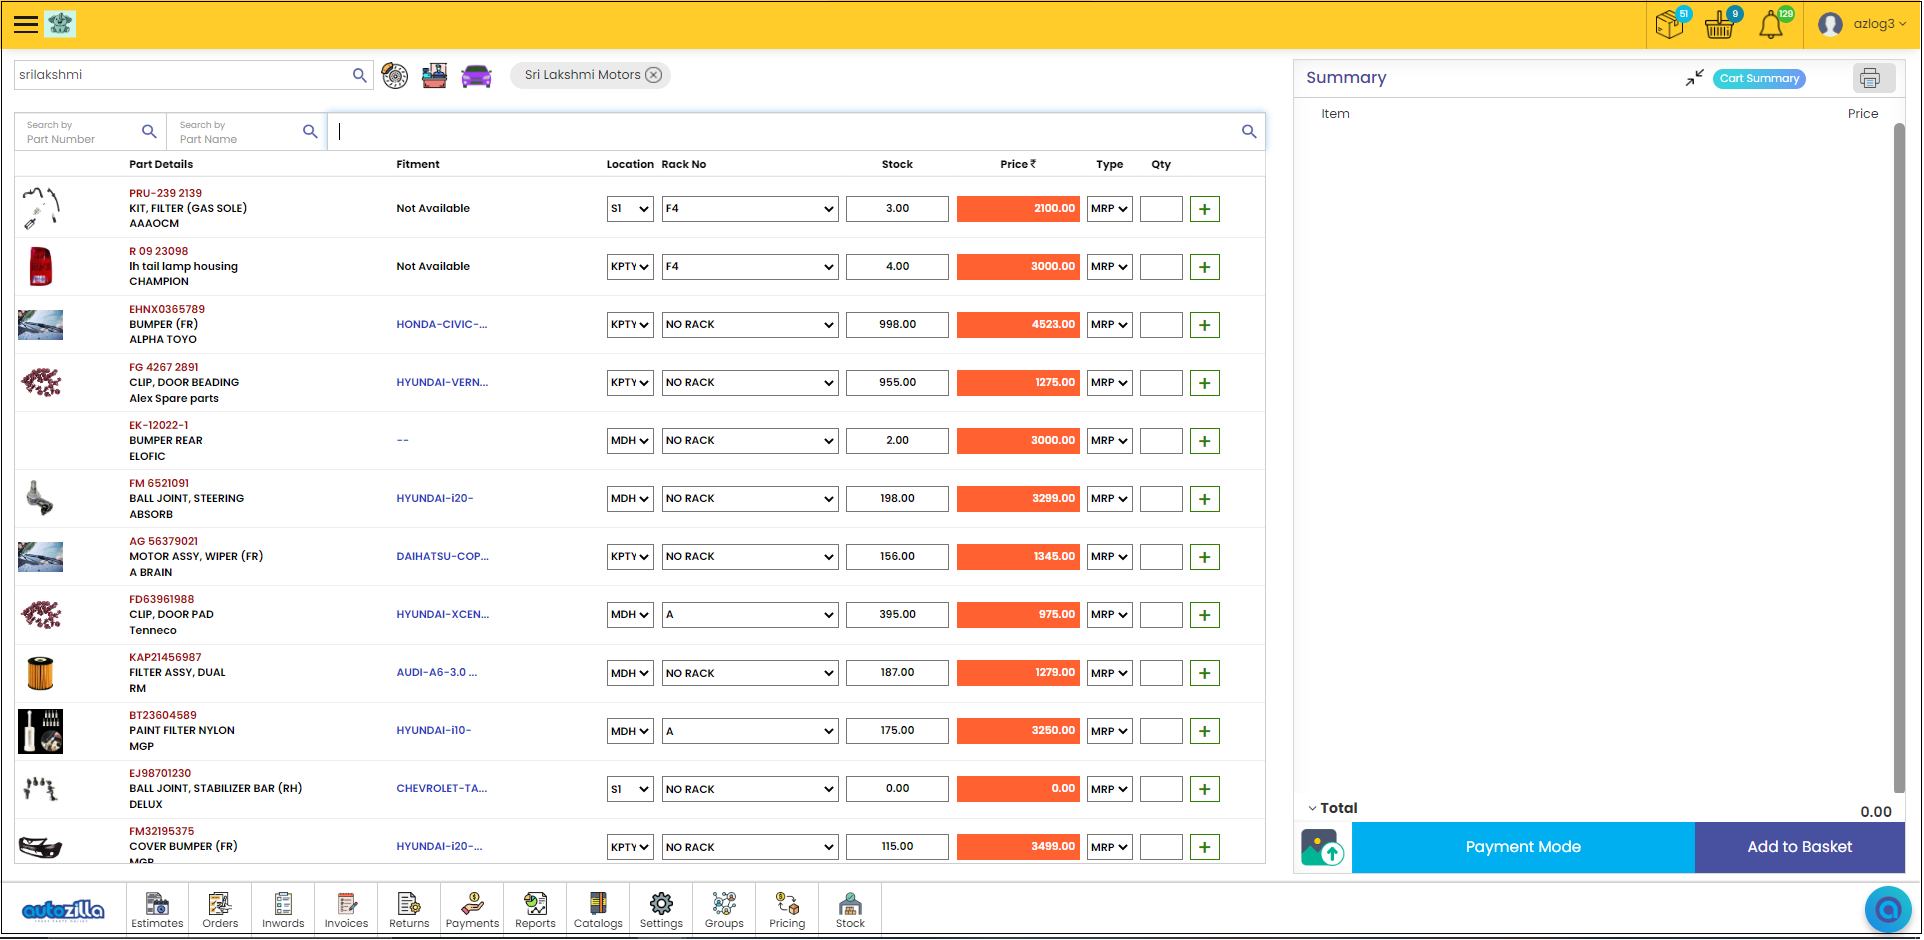1924x940 pixels.
Task: Open the hamburger menu
Action: tap(26, 24)
